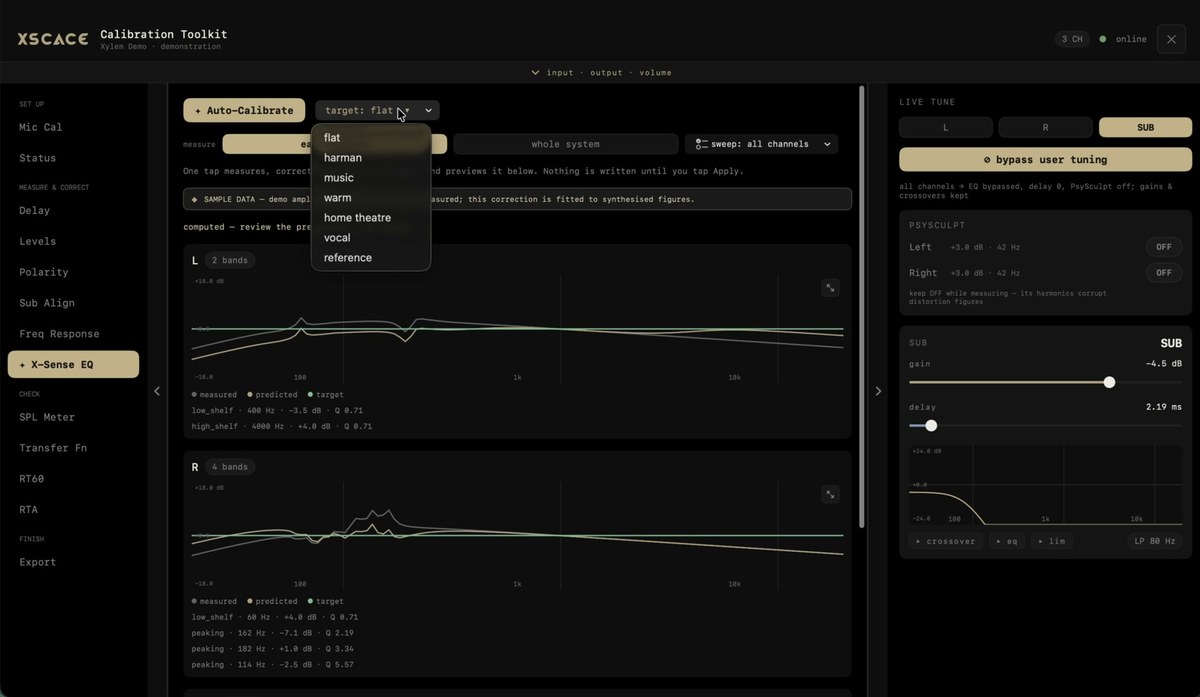The width and height of the screenshot is (1200, 697).
Task: Click the main panel vertical scrollbar
Action: (862, 305)
